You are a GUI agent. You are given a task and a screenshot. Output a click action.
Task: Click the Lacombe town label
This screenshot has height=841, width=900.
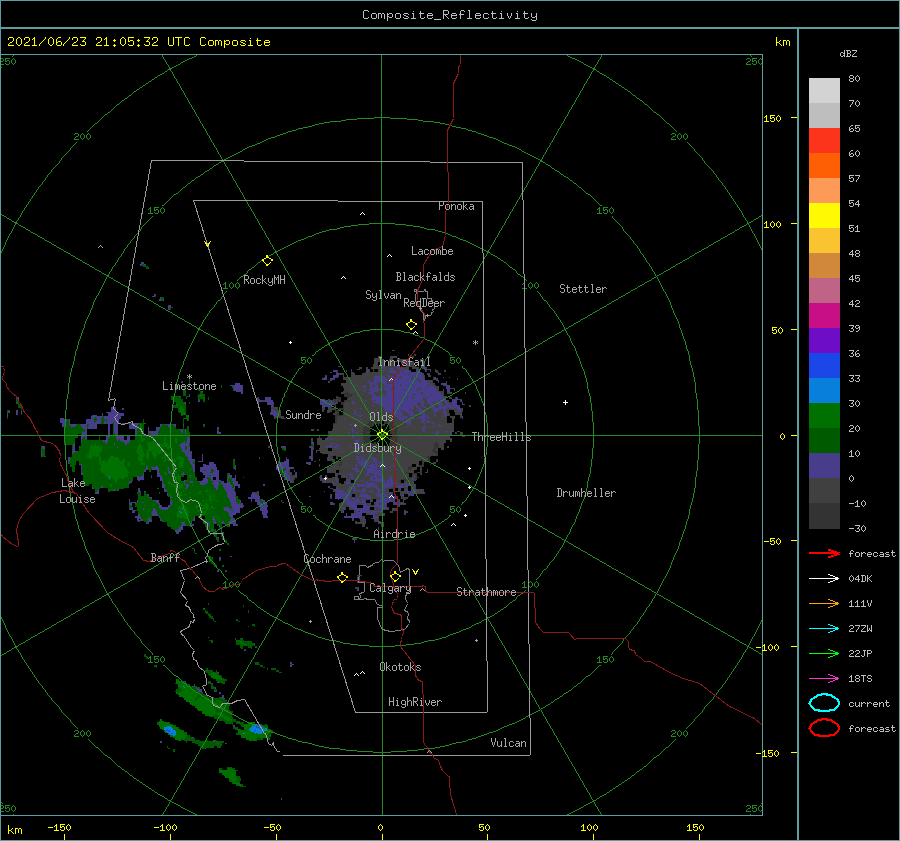(432, 251)
